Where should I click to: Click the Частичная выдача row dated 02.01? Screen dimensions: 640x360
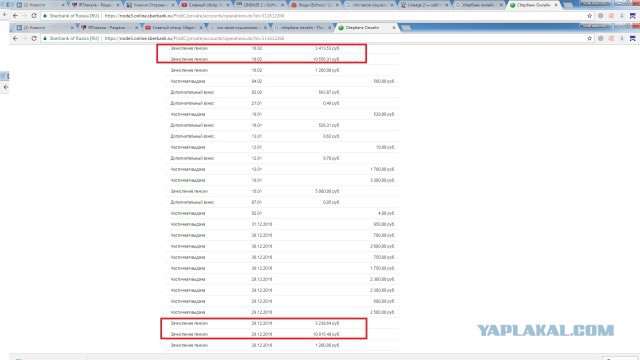tap(282, 213)
